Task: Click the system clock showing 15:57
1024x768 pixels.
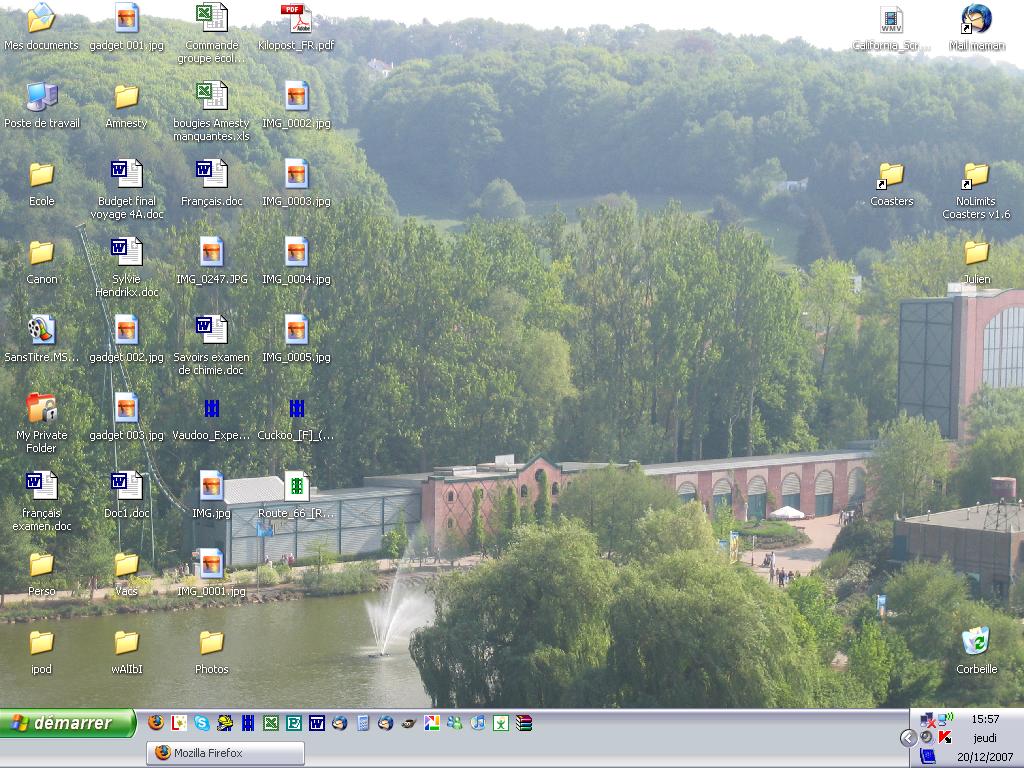Action: [985, 719]
